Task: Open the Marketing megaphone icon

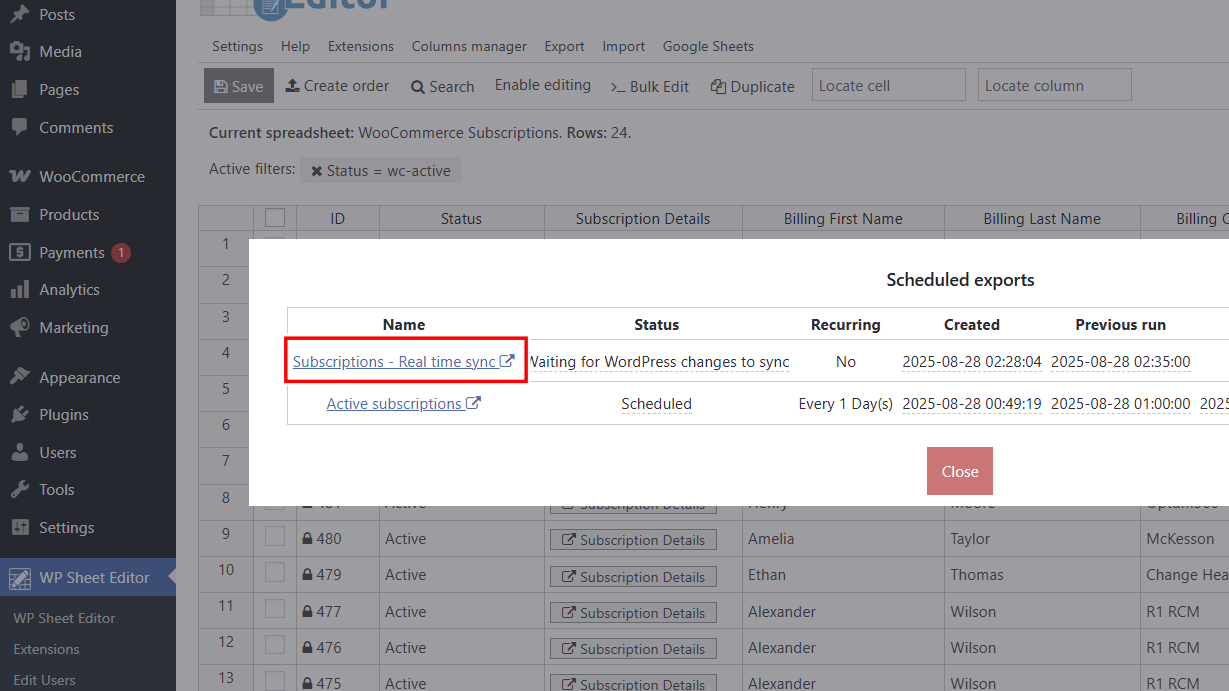Action: click(19, 327)
